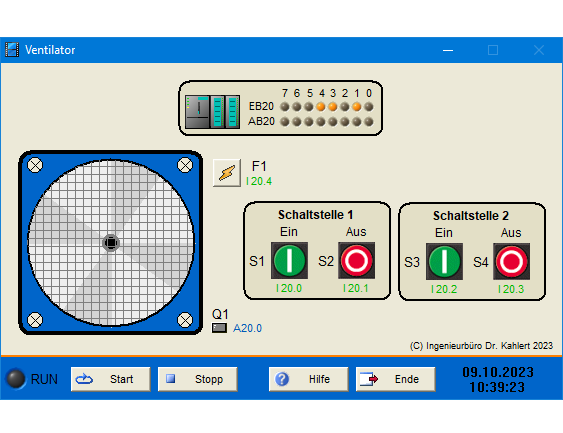563x433 pixels.
Task: Exit via the Ende button
Action: [x=396, y=379]
